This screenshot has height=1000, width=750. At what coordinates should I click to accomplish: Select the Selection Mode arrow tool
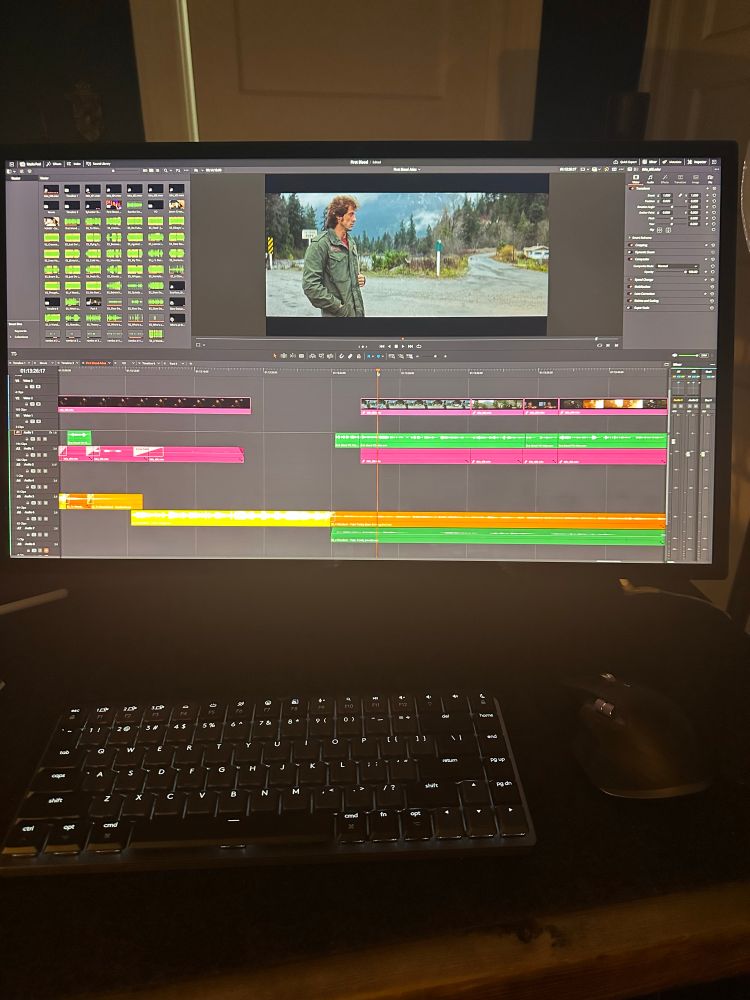(275, 357)
